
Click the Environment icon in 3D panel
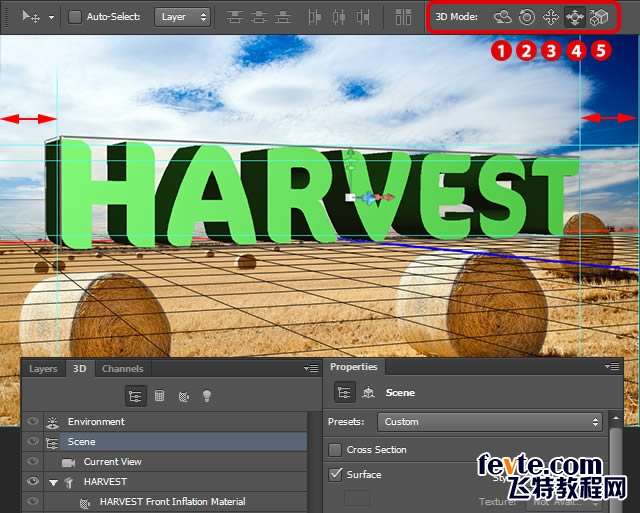tap(52, 422)
